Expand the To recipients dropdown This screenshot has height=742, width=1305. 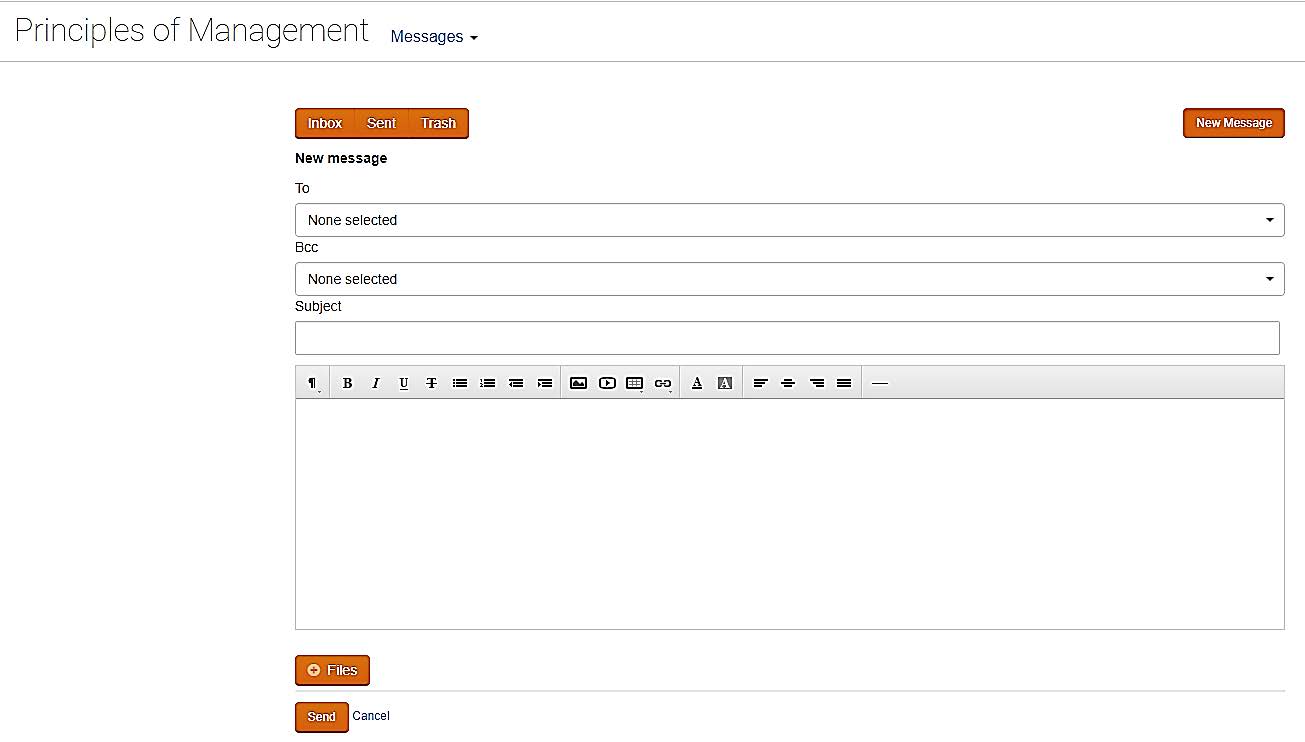(x=789, y=220)
